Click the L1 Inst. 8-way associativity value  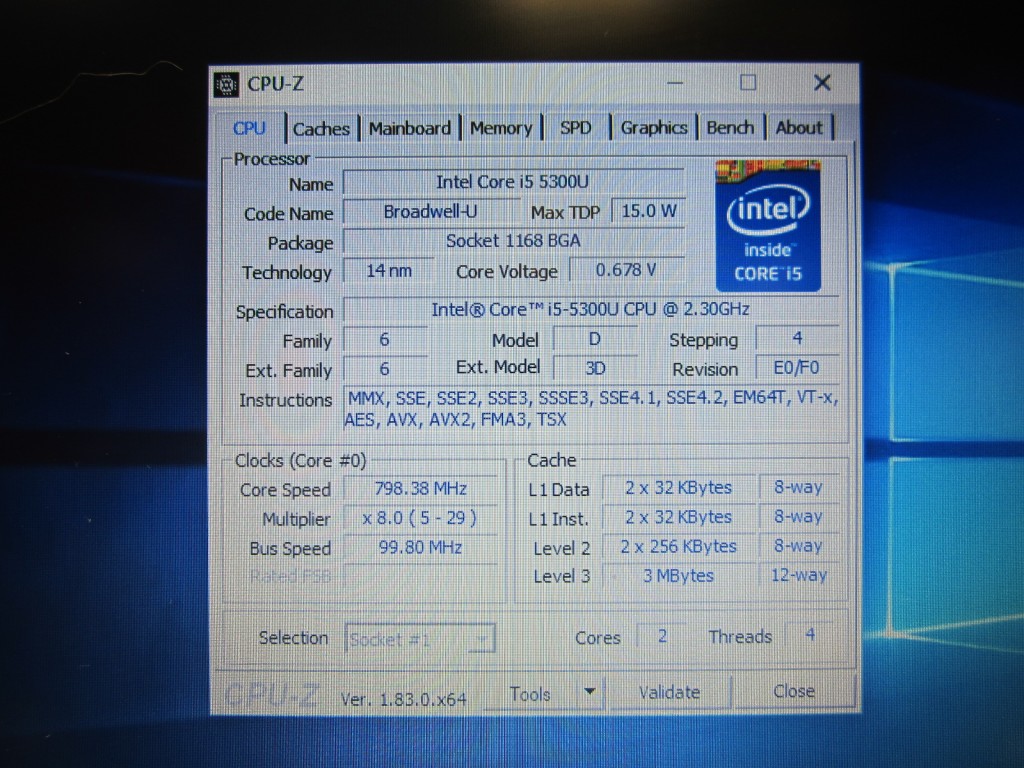pyautogui.click(x=799, y=517)
